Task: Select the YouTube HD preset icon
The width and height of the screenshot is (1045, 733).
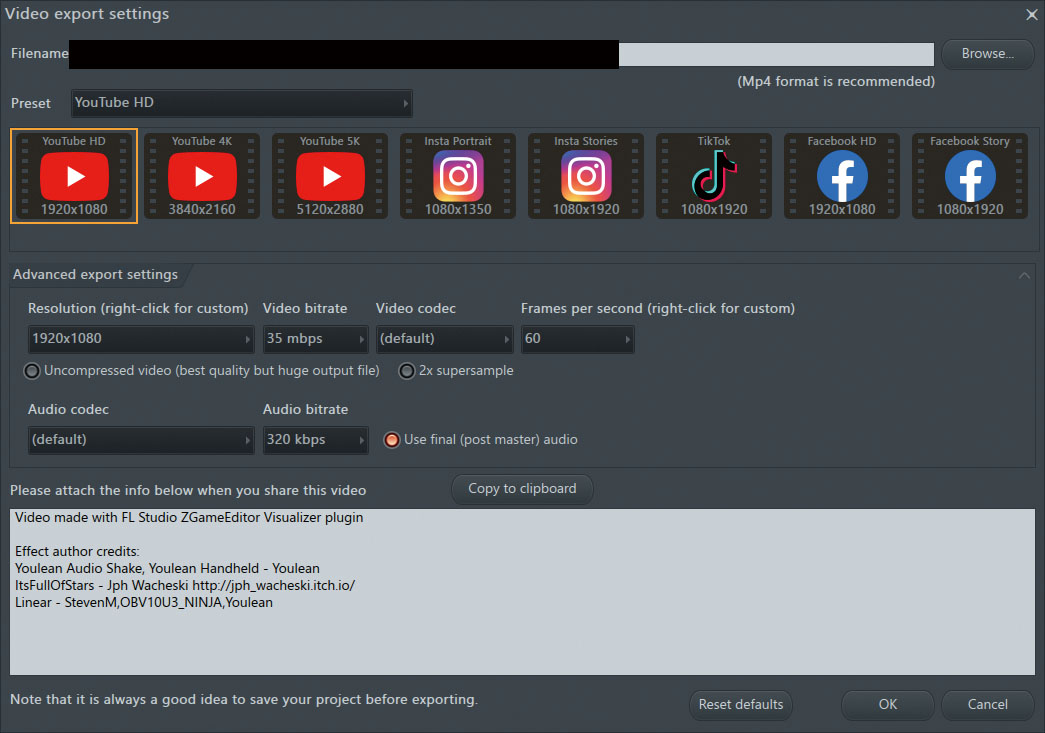Action: click(x=74, y=176)
